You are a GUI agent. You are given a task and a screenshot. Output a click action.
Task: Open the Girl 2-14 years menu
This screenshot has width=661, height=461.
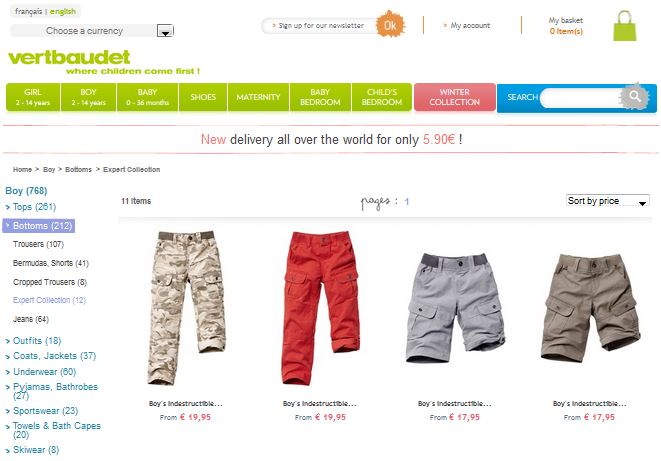point(33,97)
